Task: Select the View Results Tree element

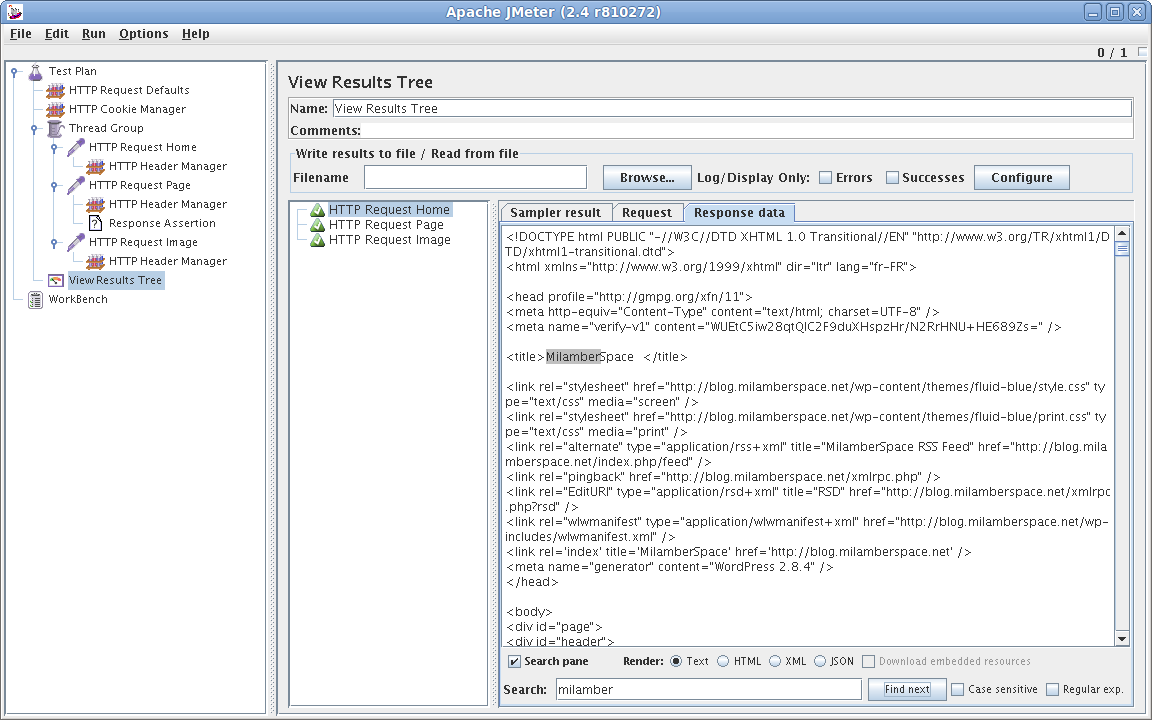Action: [117, 280]
